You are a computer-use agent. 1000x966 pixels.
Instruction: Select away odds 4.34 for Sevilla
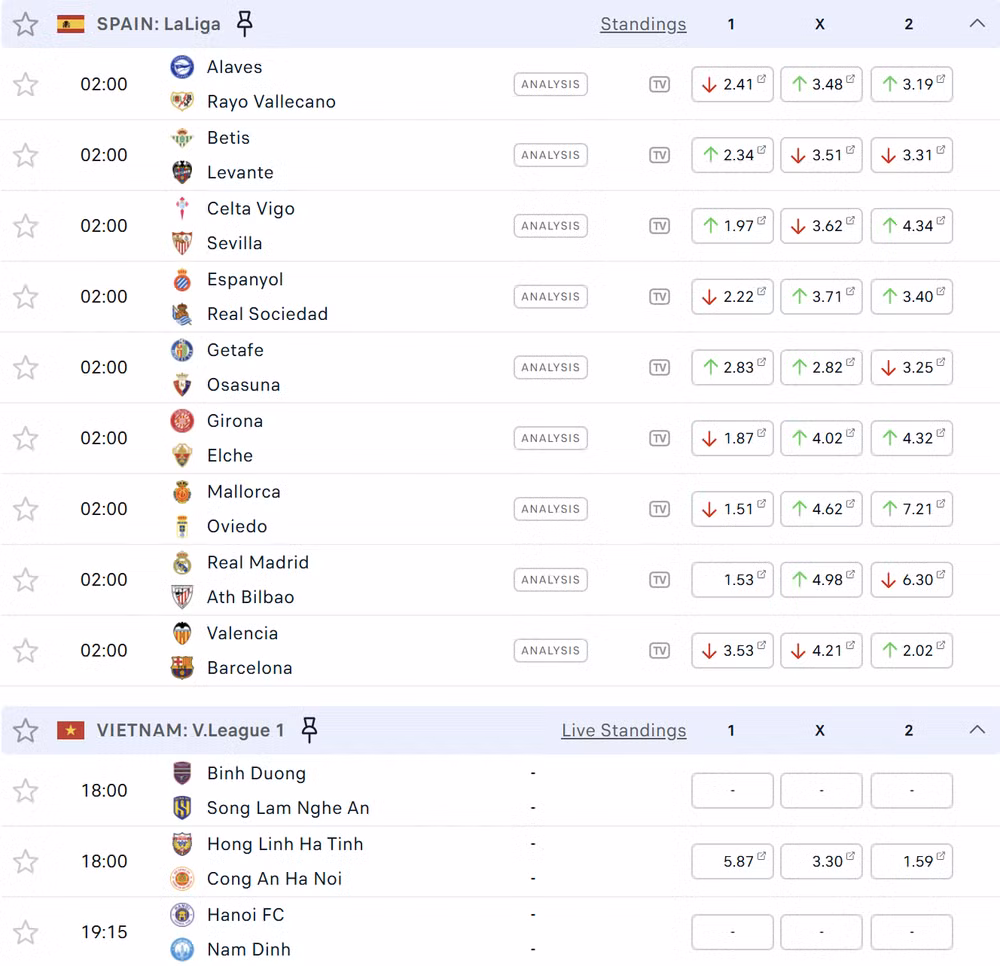click(911, 226)
